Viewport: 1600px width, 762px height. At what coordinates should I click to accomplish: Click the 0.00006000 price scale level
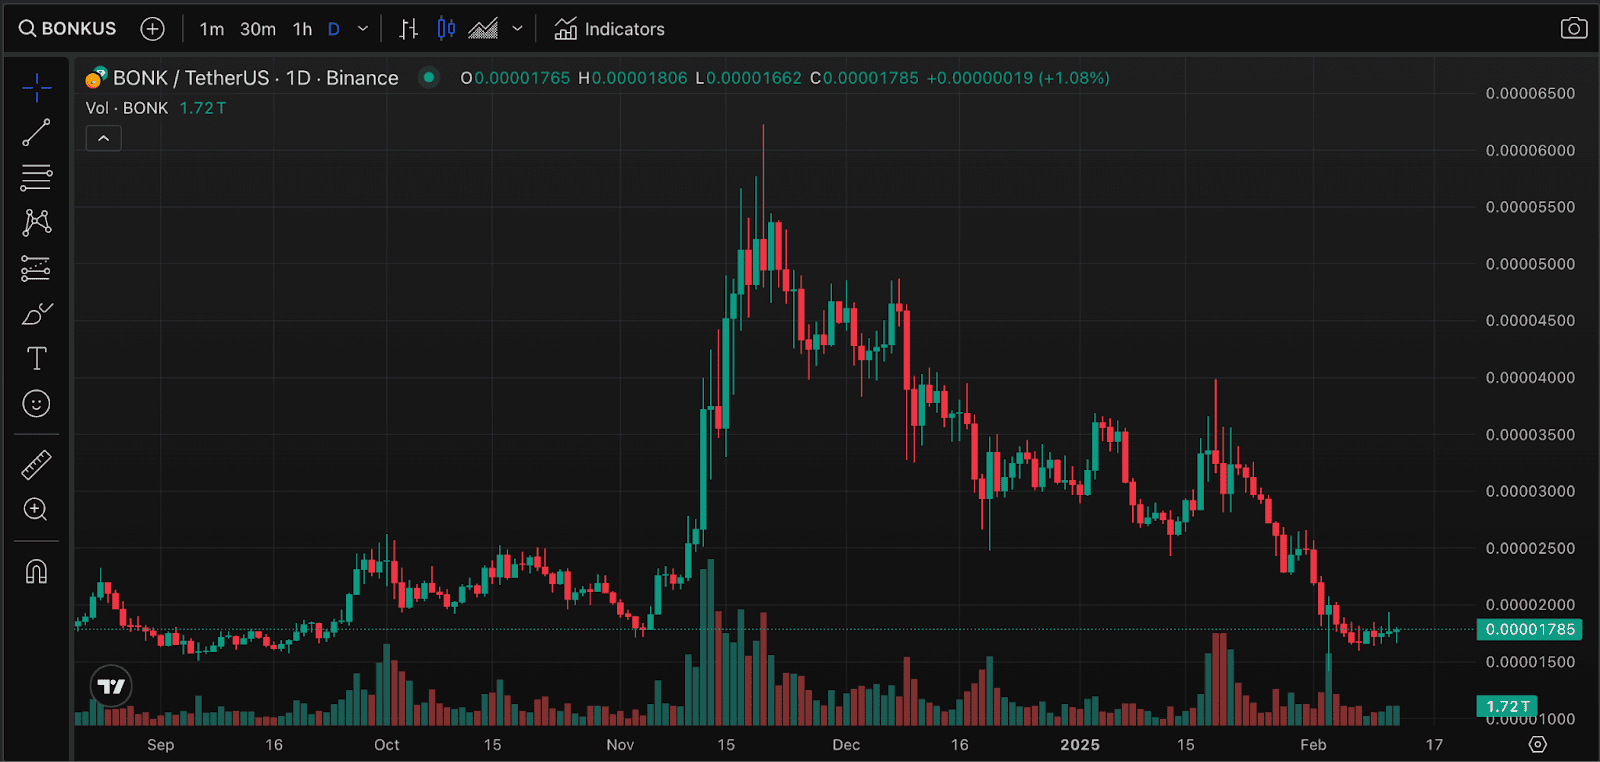[1530, 150]
